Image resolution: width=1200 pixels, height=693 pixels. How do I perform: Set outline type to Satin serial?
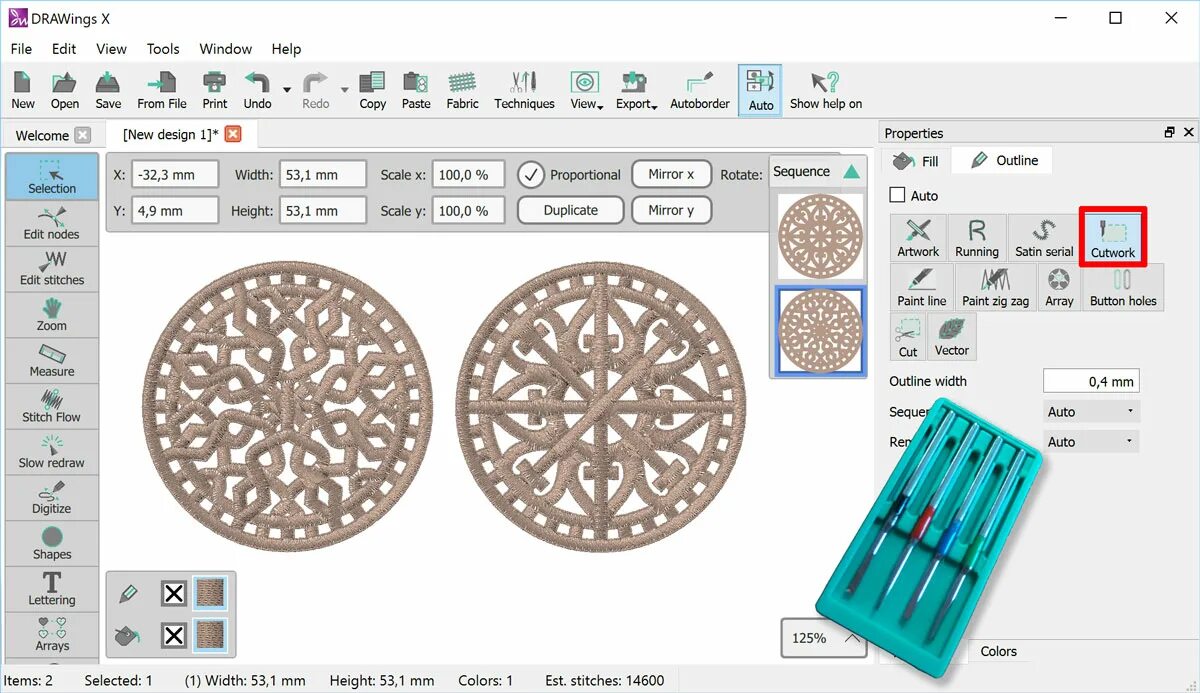(x=1044, y=239)
